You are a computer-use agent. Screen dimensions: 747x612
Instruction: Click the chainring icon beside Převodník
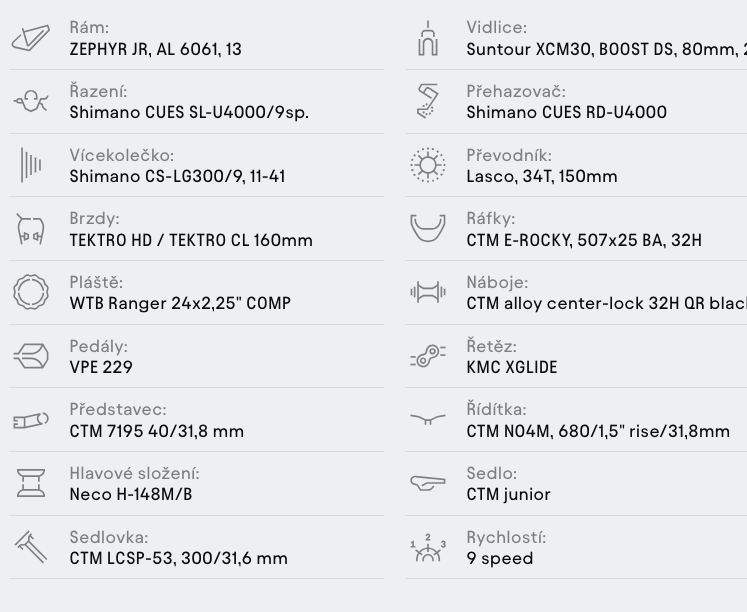(428, 165)
